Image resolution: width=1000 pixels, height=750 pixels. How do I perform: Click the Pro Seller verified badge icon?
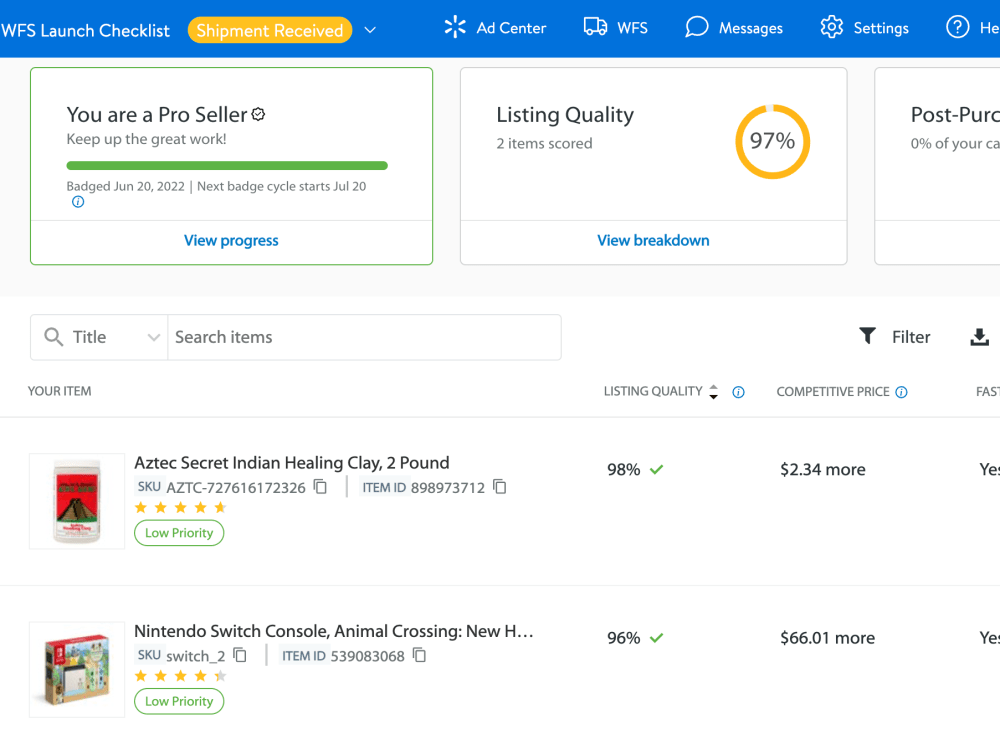(x=258, y=114)
